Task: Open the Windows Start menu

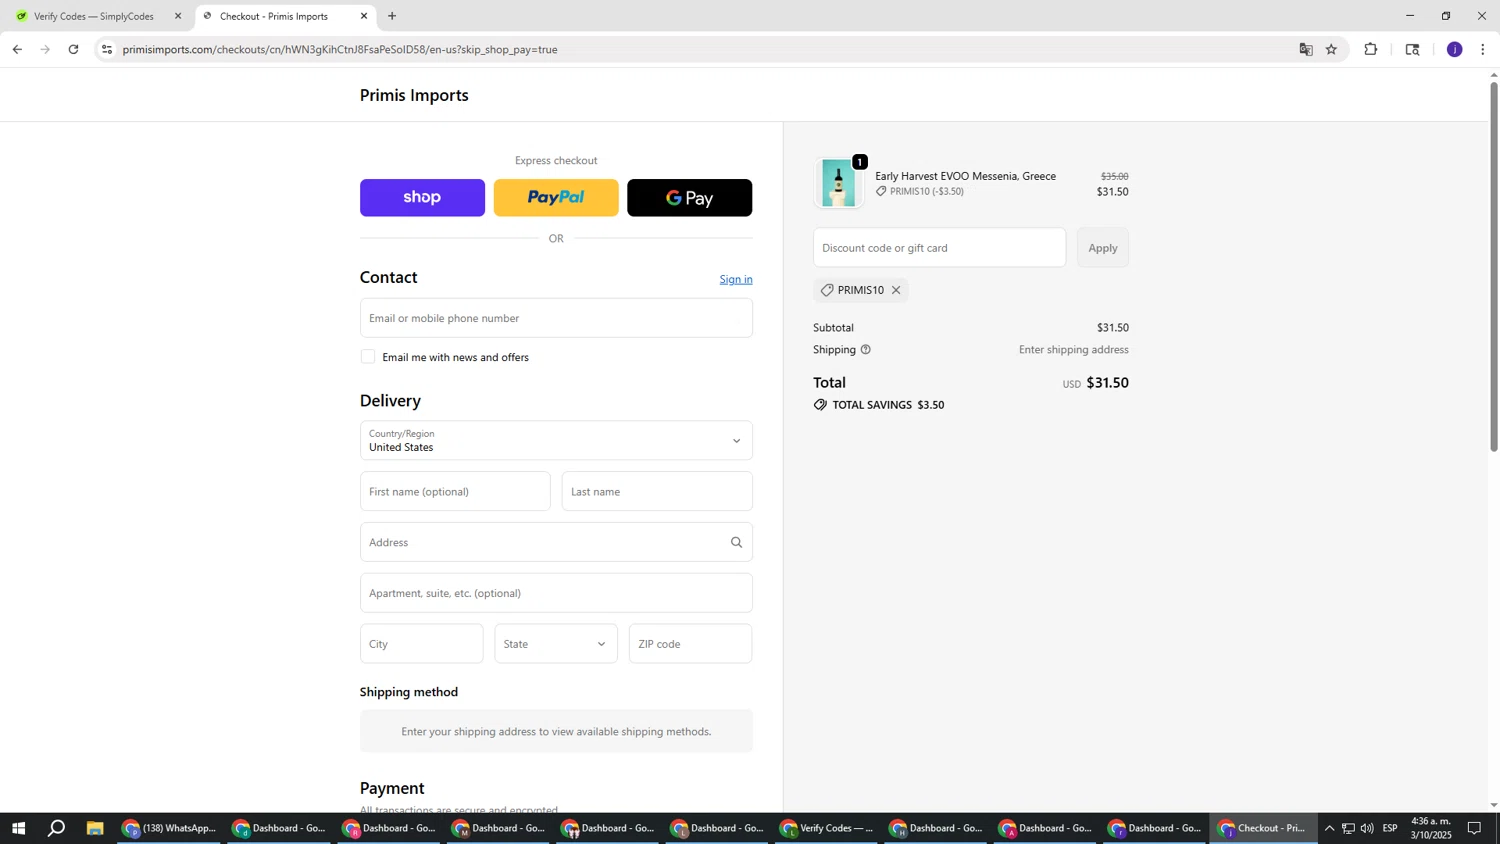Action: (x=17, y=828)
